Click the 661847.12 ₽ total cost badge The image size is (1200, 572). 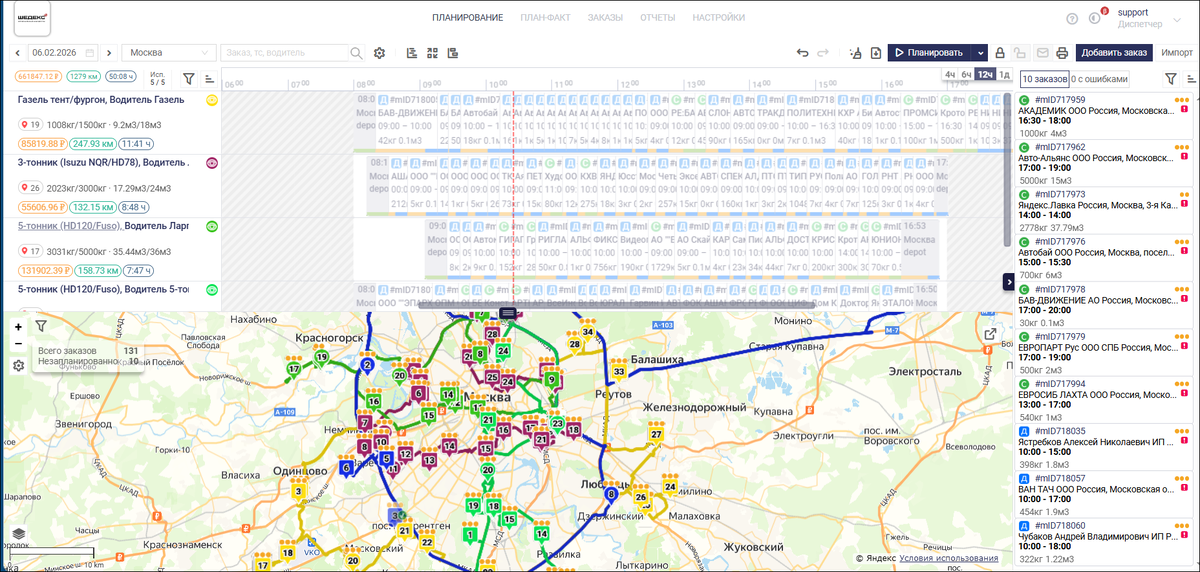pyautogui.click(x=38, y=76)
